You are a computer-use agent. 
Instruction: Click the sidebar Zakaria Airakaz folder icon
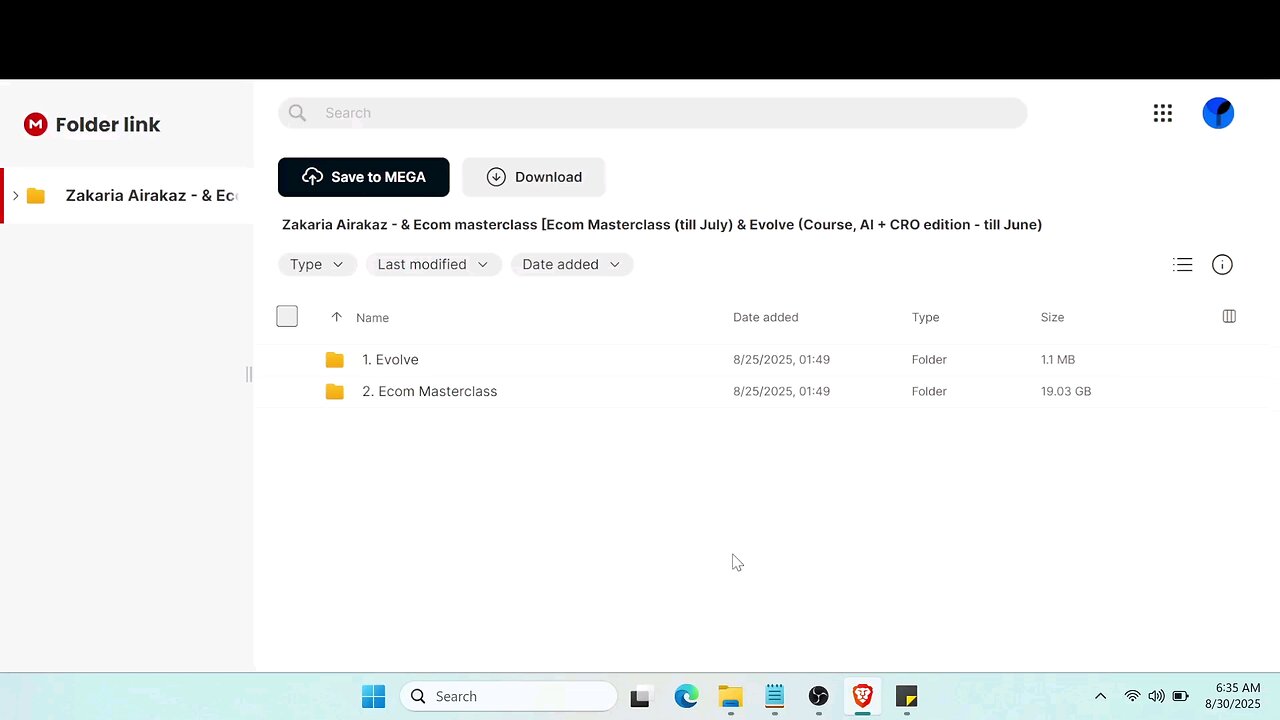coord(36,196)
